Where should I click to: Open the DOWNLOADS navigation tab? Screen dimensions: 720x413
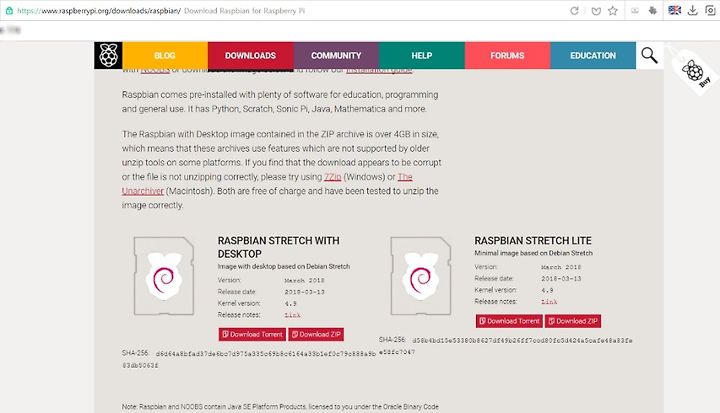point(250,55)
